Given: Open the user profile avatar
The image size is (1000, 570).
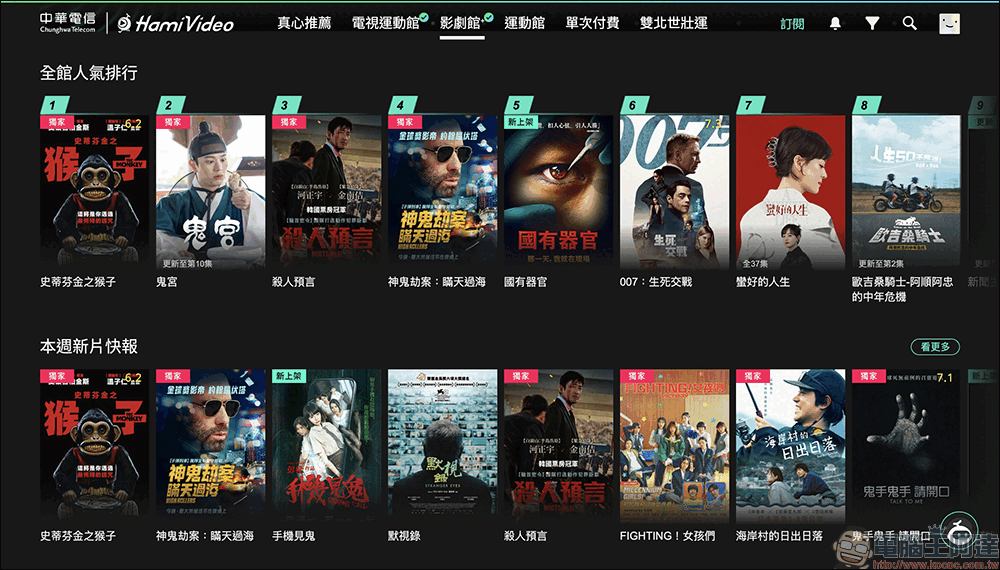Looking at the screenshot, I should point(950,24).
